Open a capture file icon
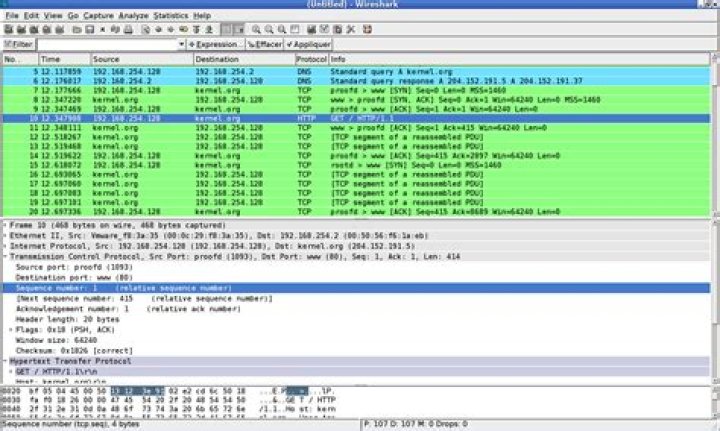 [x=77, y=29]
